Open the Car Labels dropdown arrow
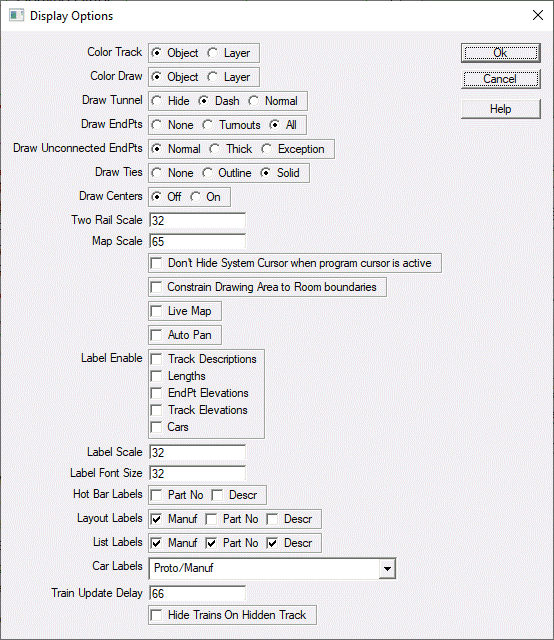 point(387,569)
